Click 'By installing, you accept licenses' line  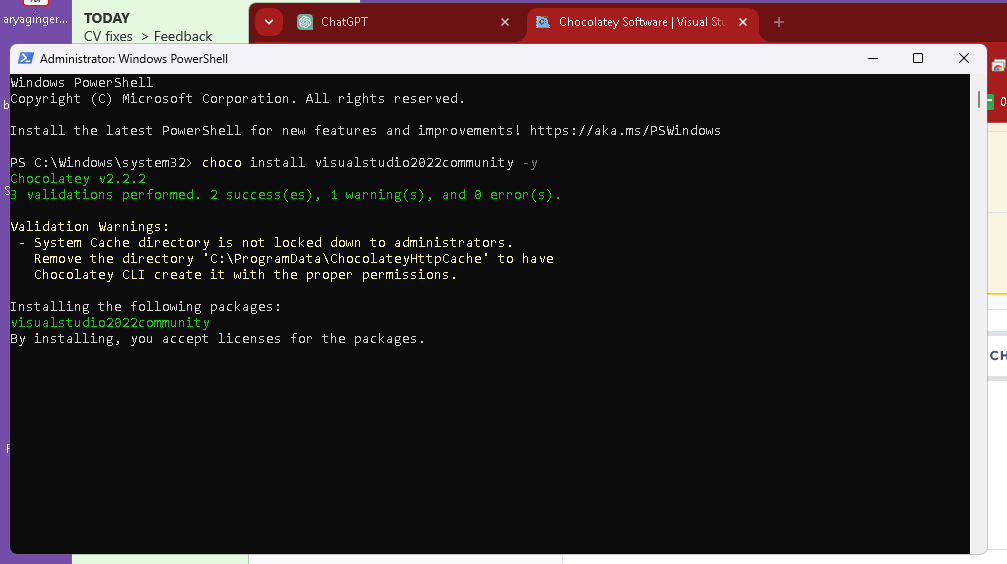tap(218, 339)
